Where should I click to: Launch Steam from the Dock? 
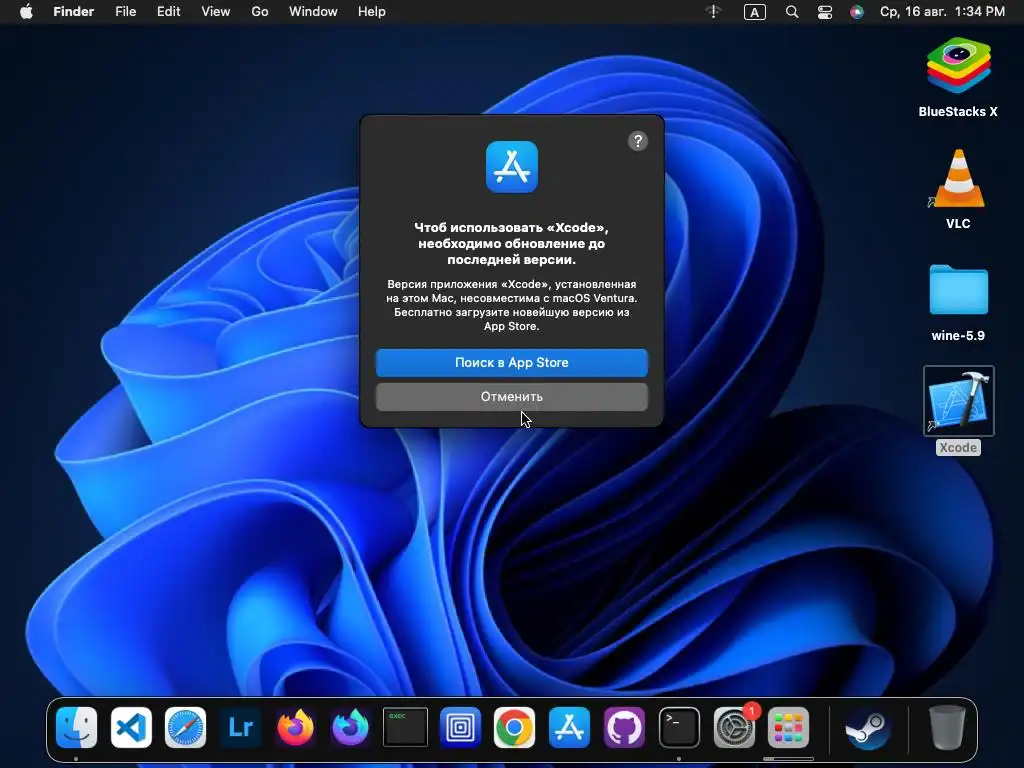(867, 727)
